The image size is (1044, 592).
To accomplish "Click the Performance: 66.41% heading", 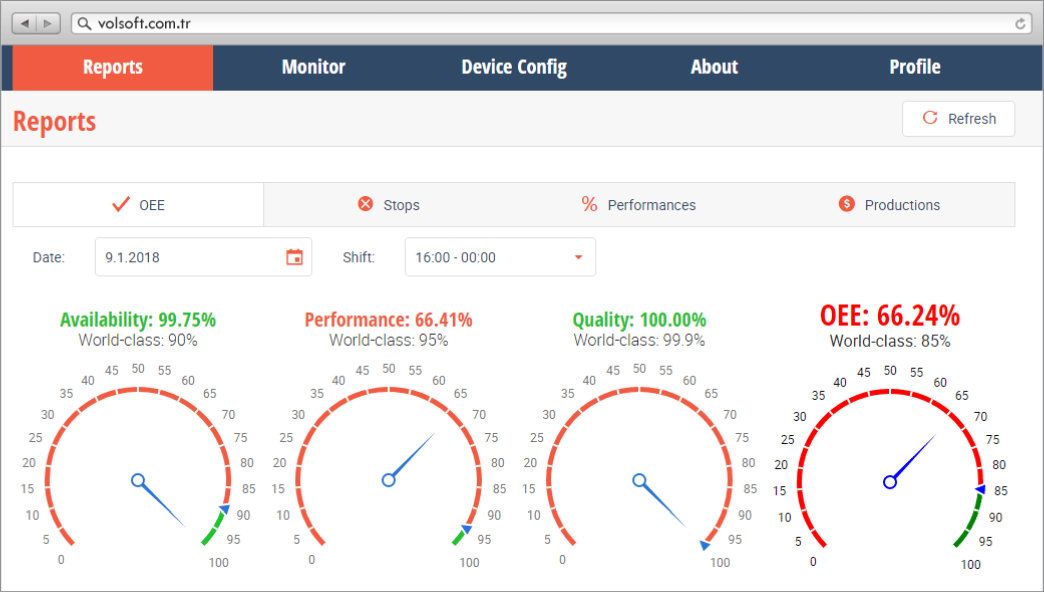I will click(x=389, y=320).
